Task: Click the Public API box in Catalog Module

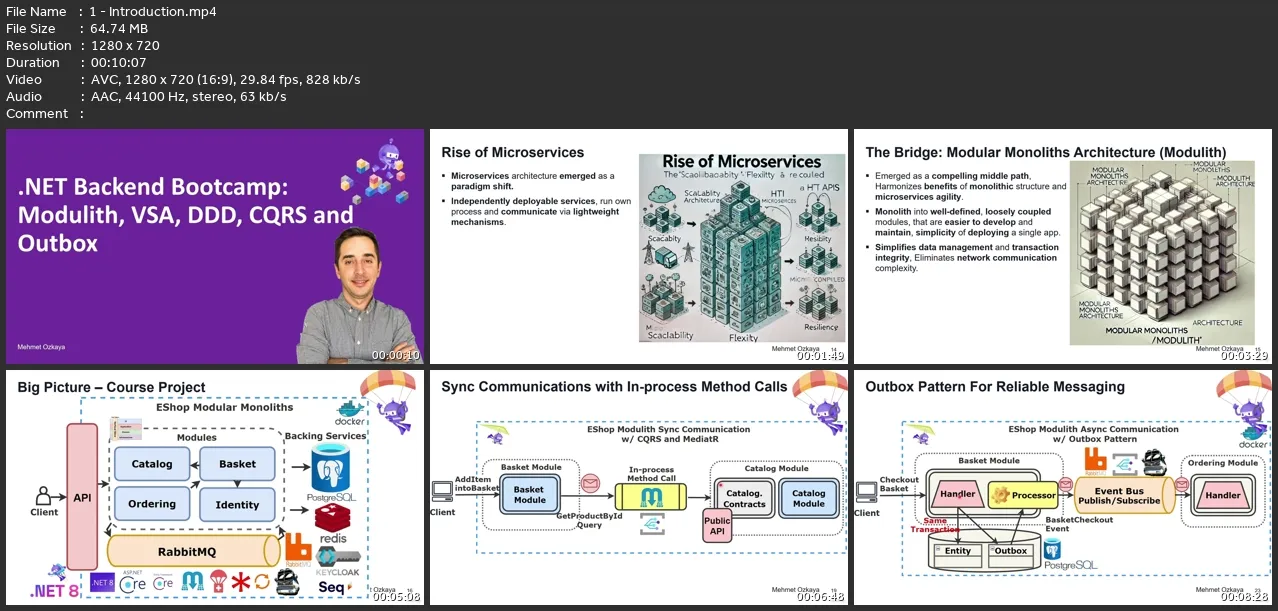Action: click(717, 526)
